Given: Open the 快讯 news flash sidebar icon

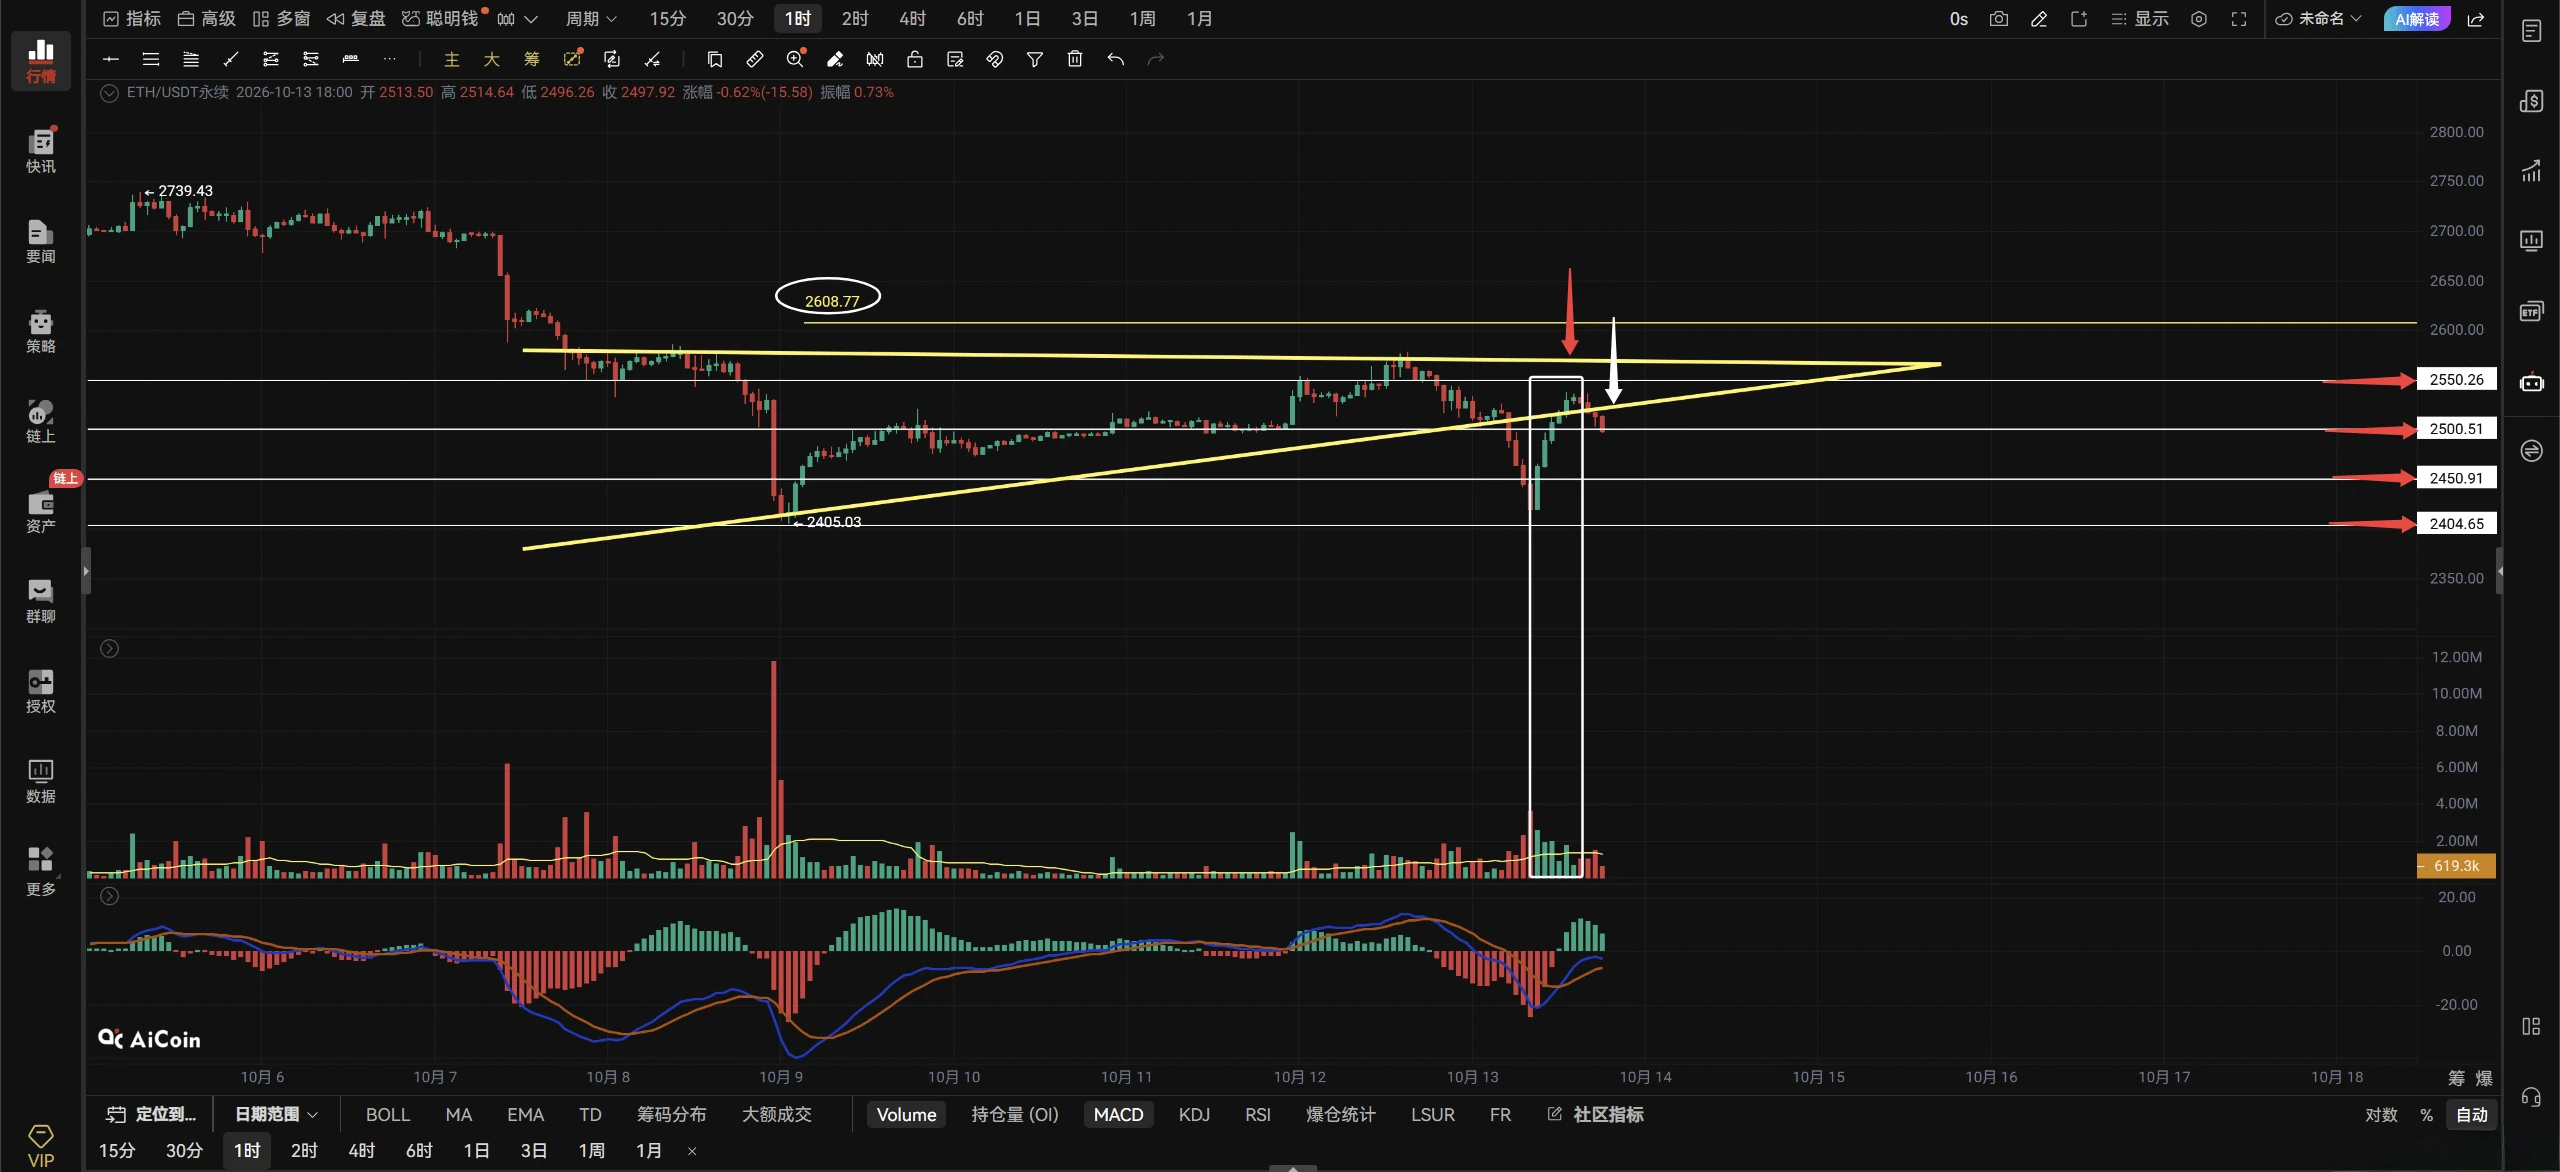Looking at the screenshot, I should (41, 150).
